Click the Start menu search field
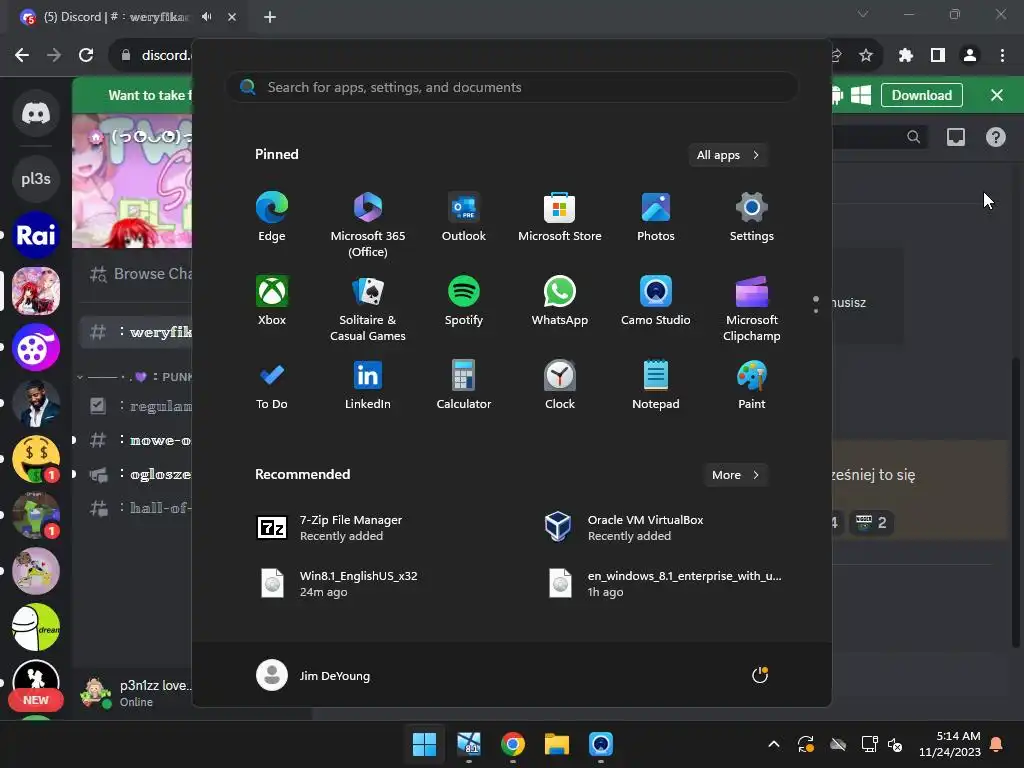 (x=512, y=87)
